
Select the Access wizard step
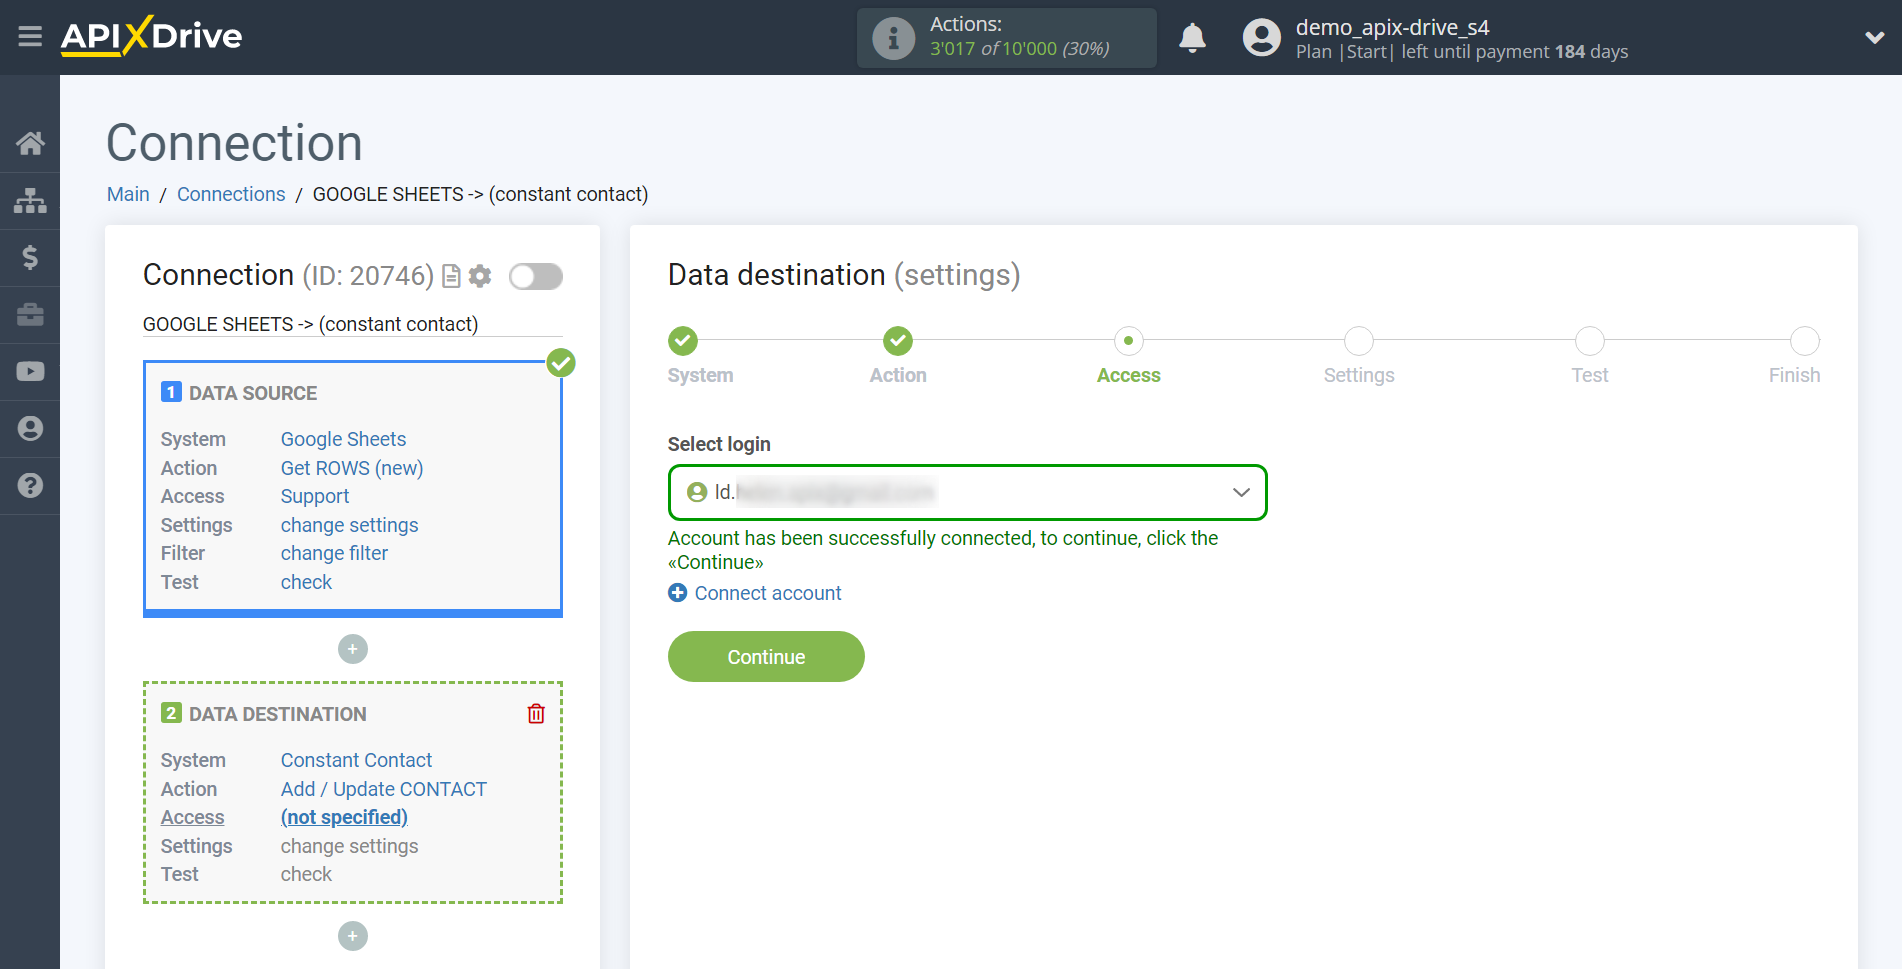tap(1128, 341)
